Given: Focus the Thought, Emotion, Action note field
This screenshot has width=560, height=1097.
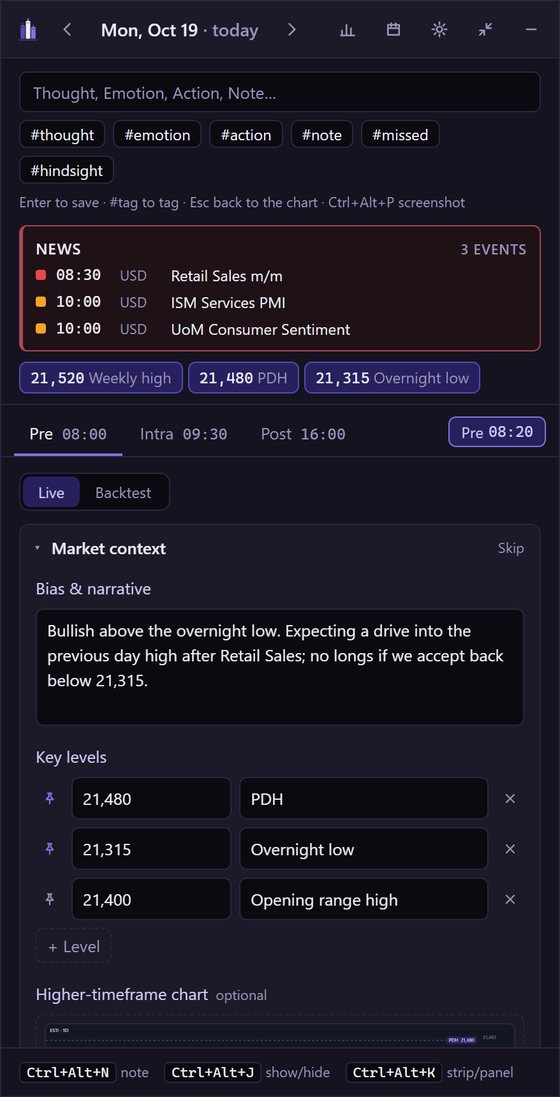Looking at the screenshot, I should click(x=280, y=92).
